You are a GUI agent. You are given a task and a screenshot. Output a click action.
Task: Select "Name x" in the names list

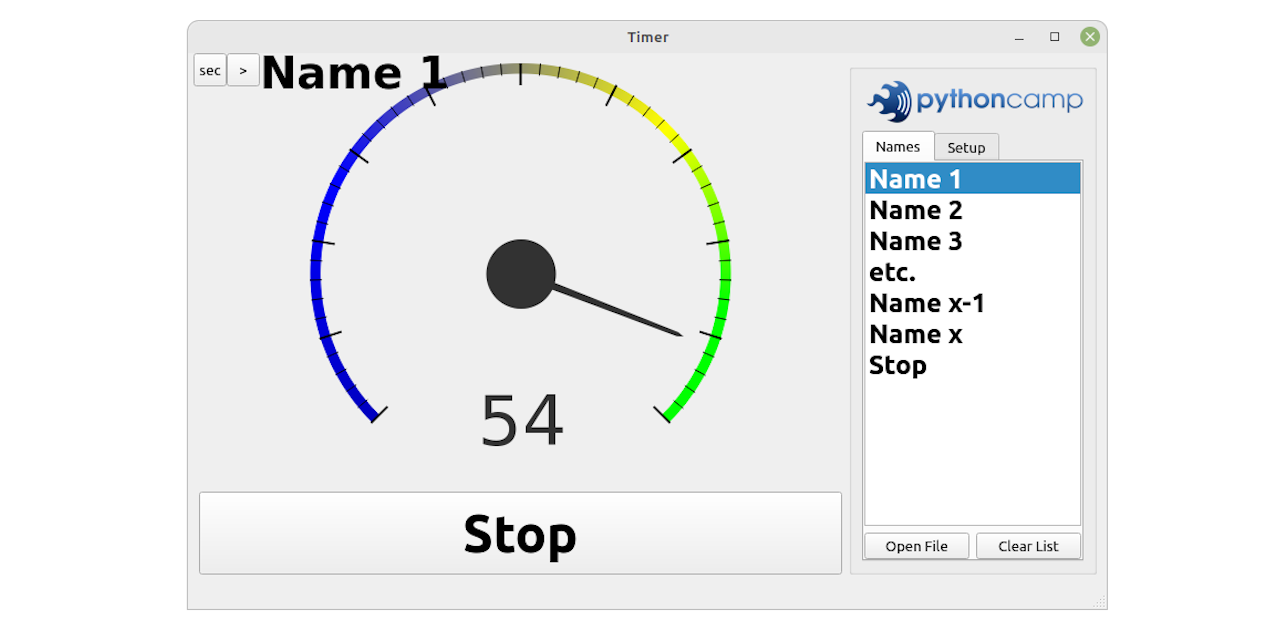(915, 334)
